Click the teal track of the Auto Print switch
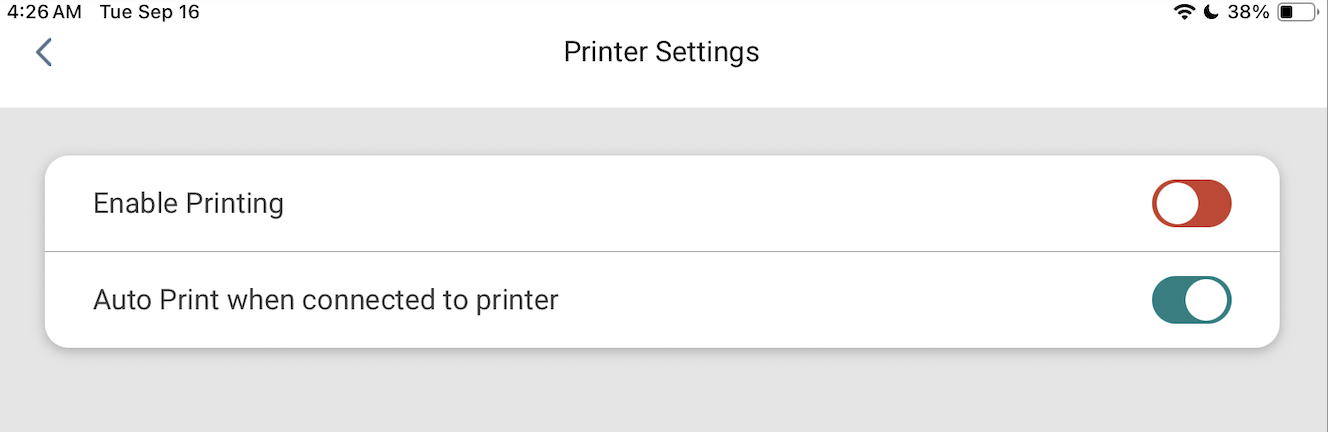This screenshot has height=432, width=1328. 1168,300
